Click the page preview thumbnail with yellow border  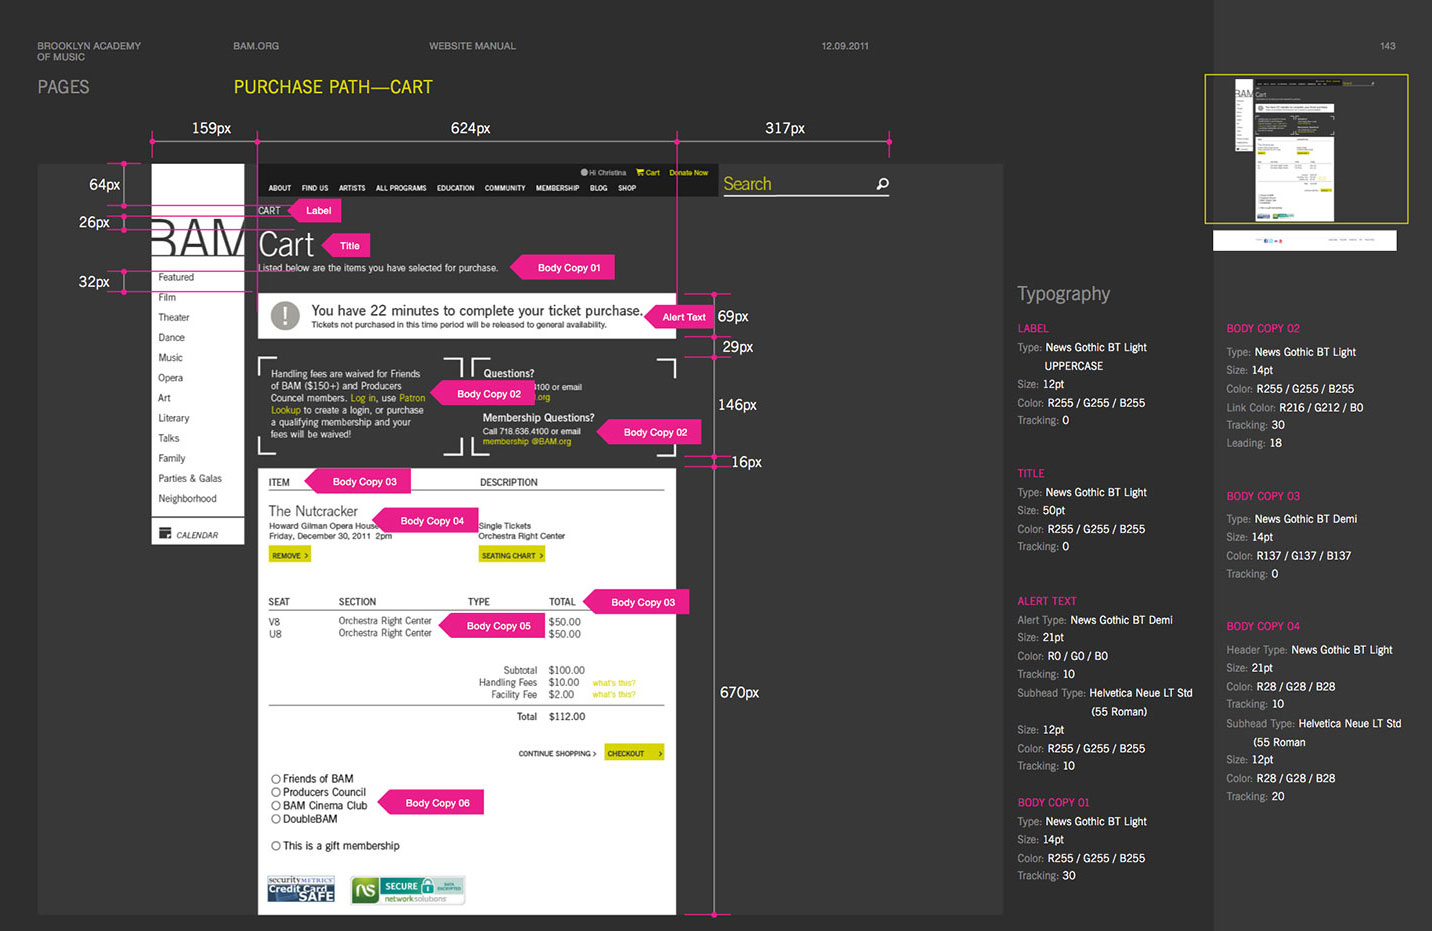[x=1306, y=149]
